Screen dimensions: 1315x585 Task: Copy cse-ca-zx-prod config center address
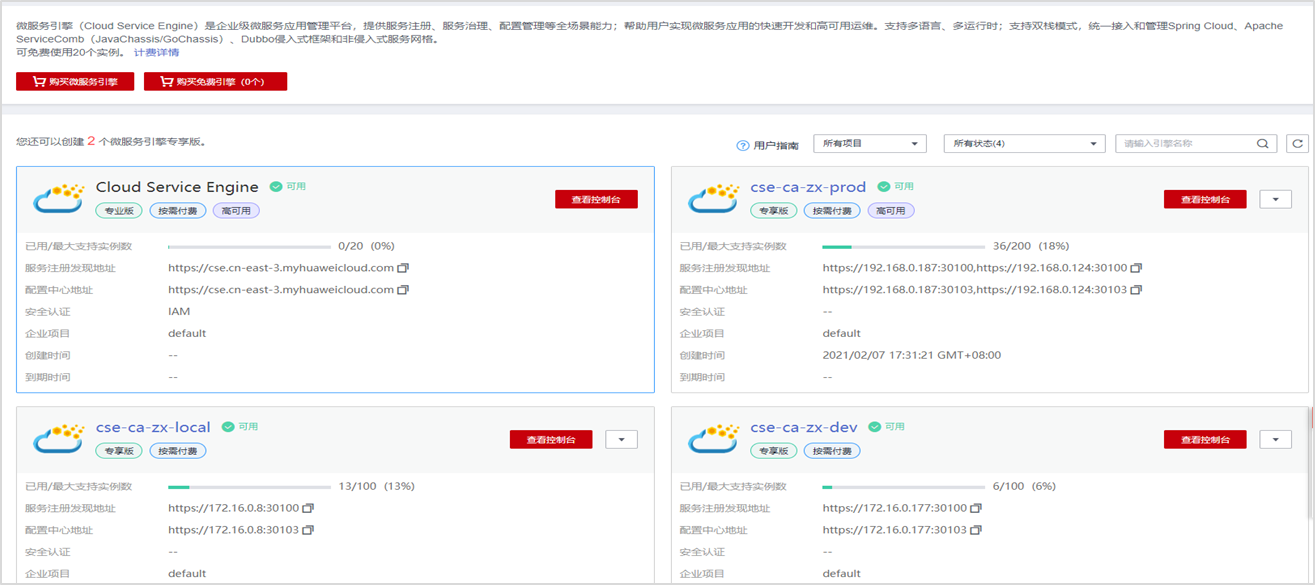tap(1136, 290)
